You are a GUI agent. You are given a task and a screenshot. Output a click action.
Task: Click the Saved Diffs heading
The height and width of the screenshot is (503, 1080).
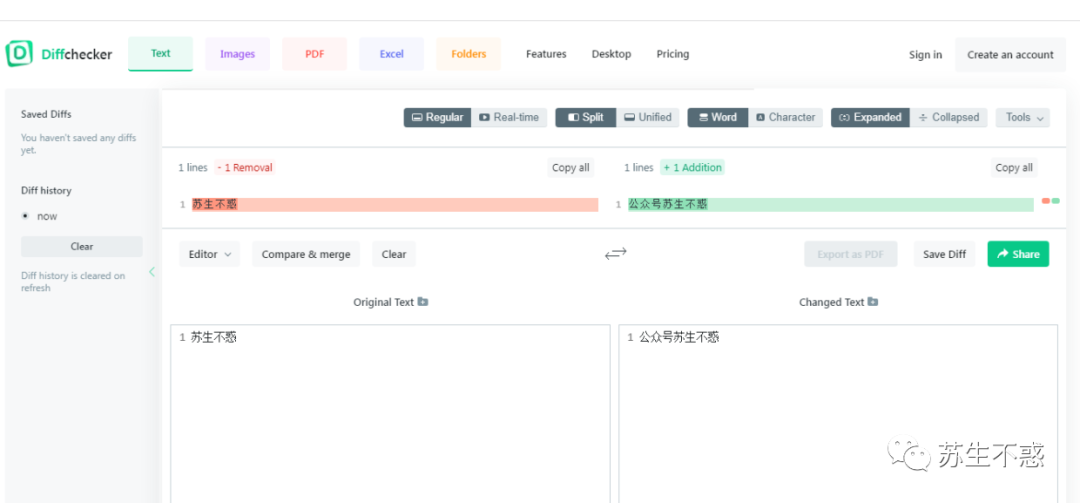pos(46,114)
